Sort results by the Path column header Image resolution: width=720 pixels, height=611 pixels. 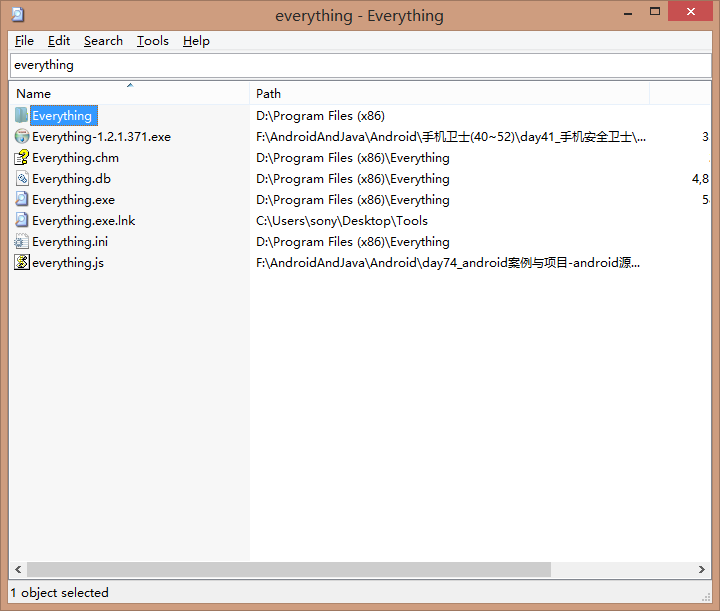tap(450, 94)
